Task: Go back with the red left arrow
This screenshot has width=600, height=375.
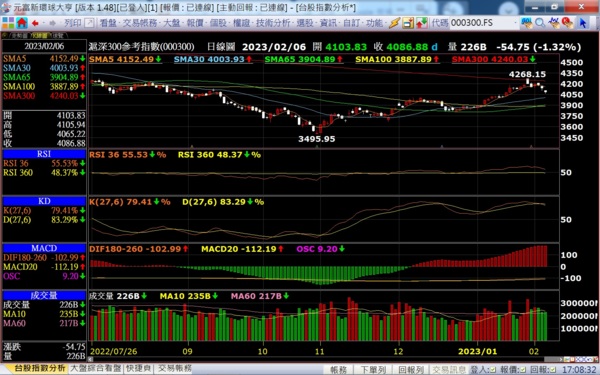Action: pos(35,23)
